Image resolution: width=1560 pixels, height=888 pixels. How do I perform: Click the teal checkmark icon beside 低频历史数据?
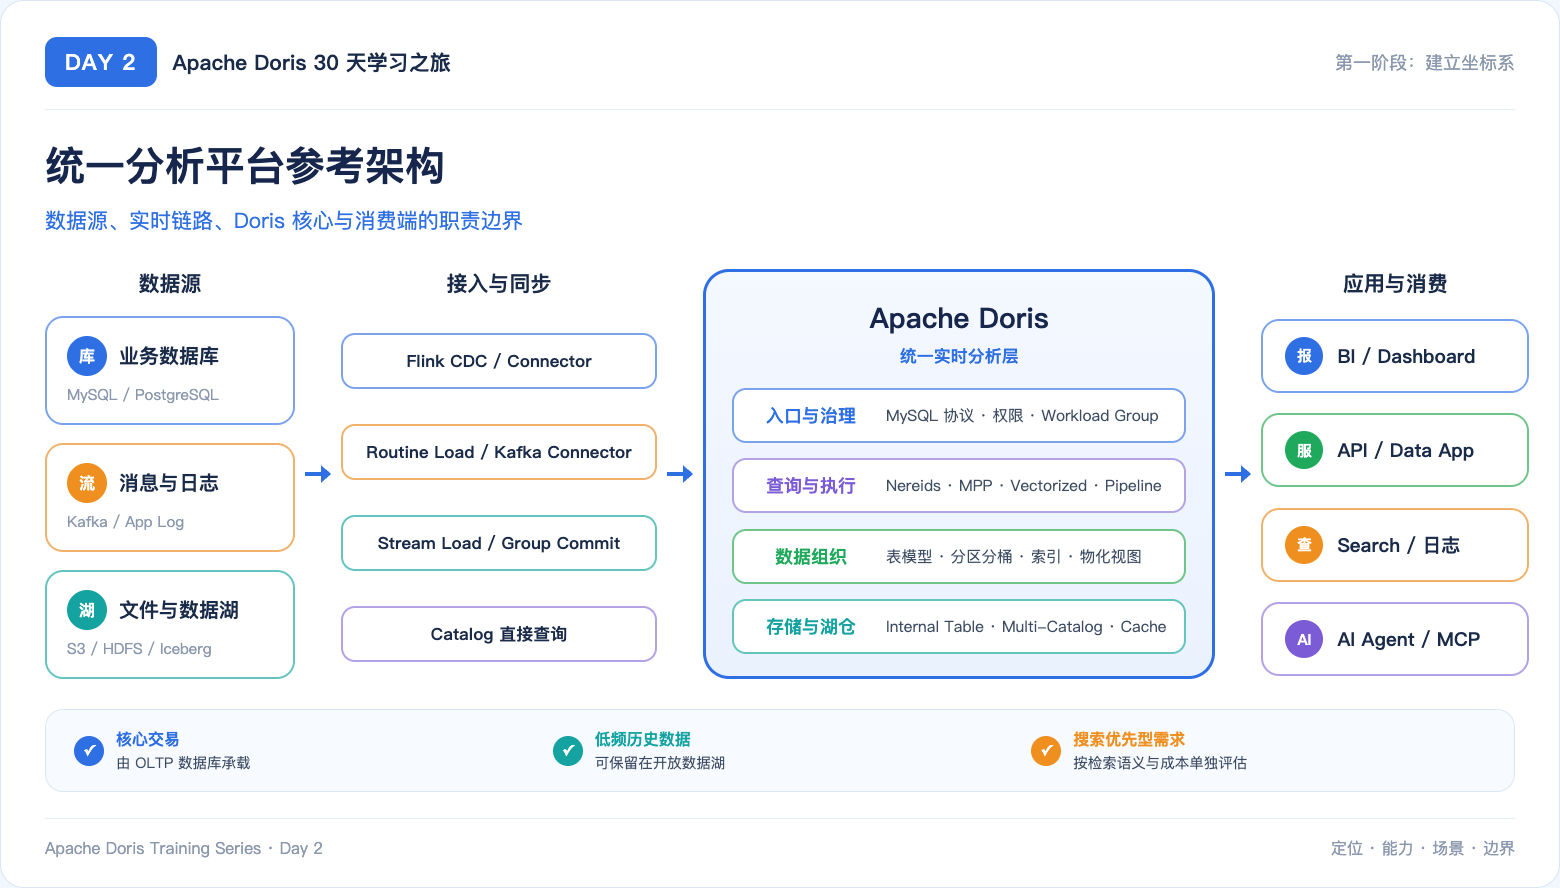tap(568, 750)
